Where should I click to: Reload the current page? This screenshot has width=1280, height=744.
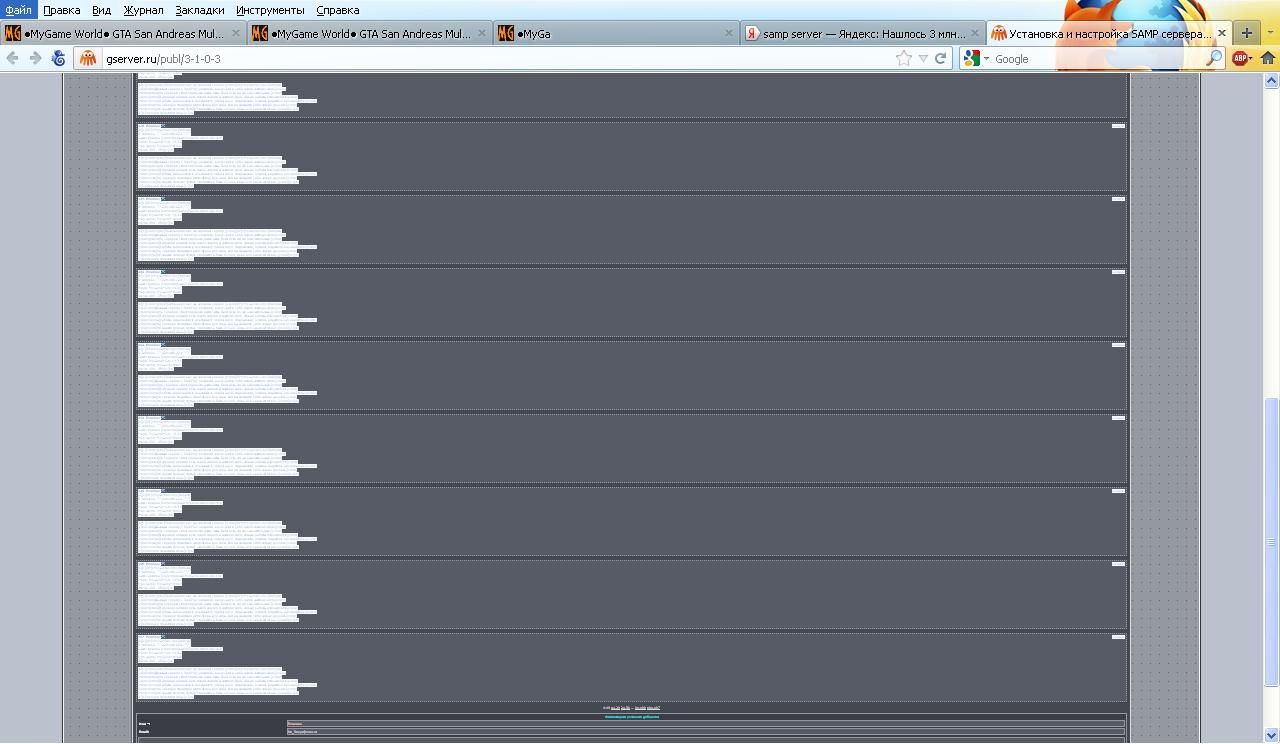tap(940, 58)
